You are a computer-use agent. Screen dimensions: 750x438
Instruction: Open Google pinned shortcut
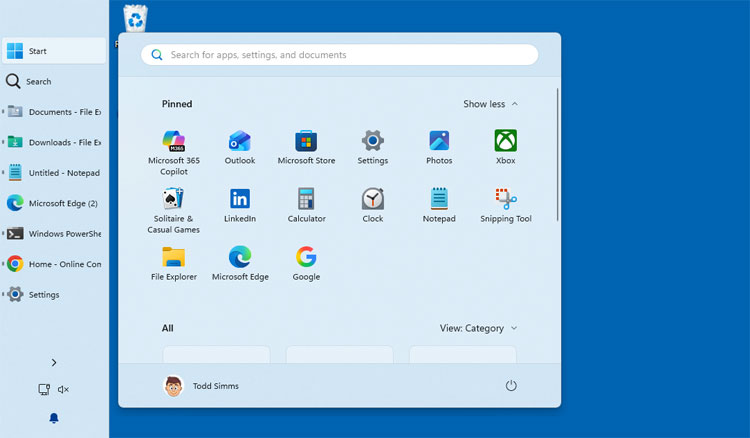point(306,263)
